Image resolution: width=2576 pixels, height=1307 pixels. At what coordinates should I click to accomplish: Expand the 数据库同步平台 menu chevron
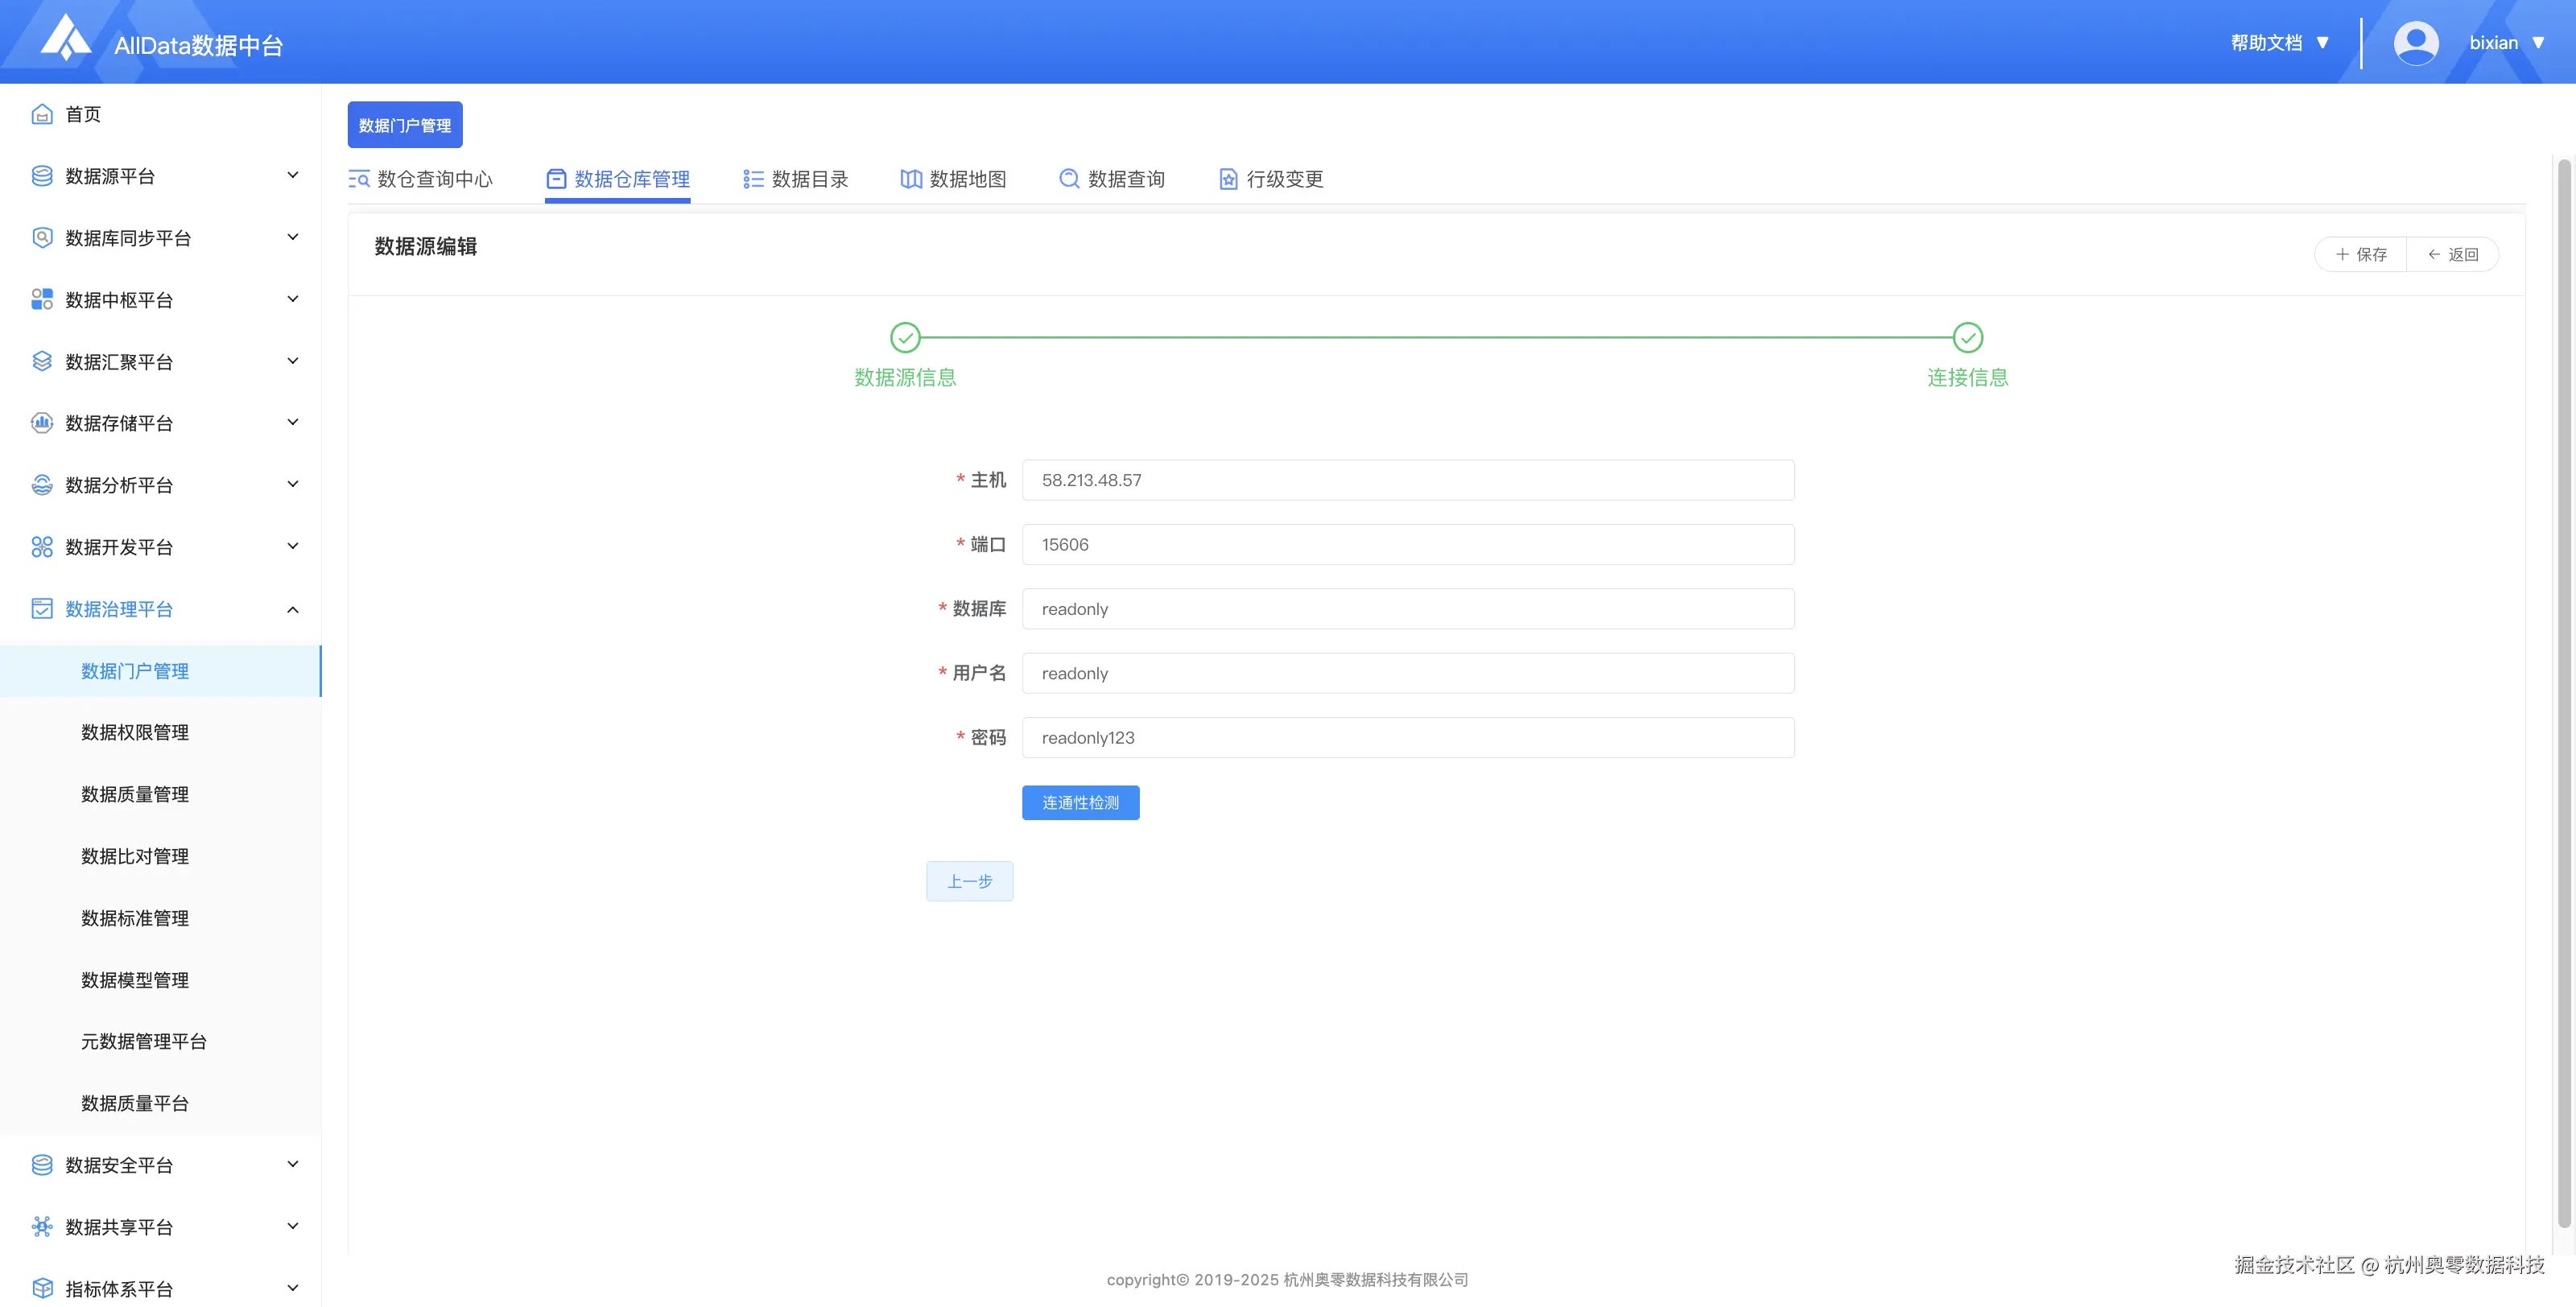pos(293,237)
